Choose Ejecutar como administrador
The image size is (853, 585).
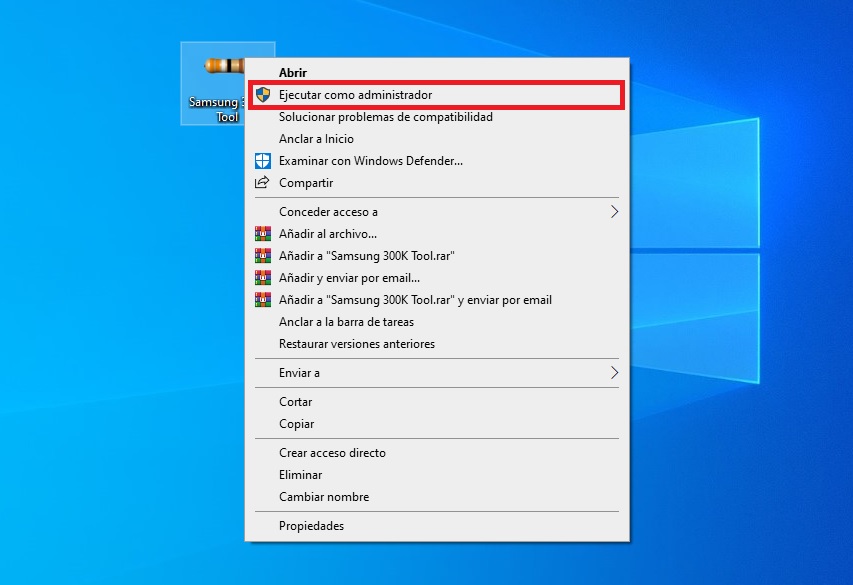click(437, 95)
